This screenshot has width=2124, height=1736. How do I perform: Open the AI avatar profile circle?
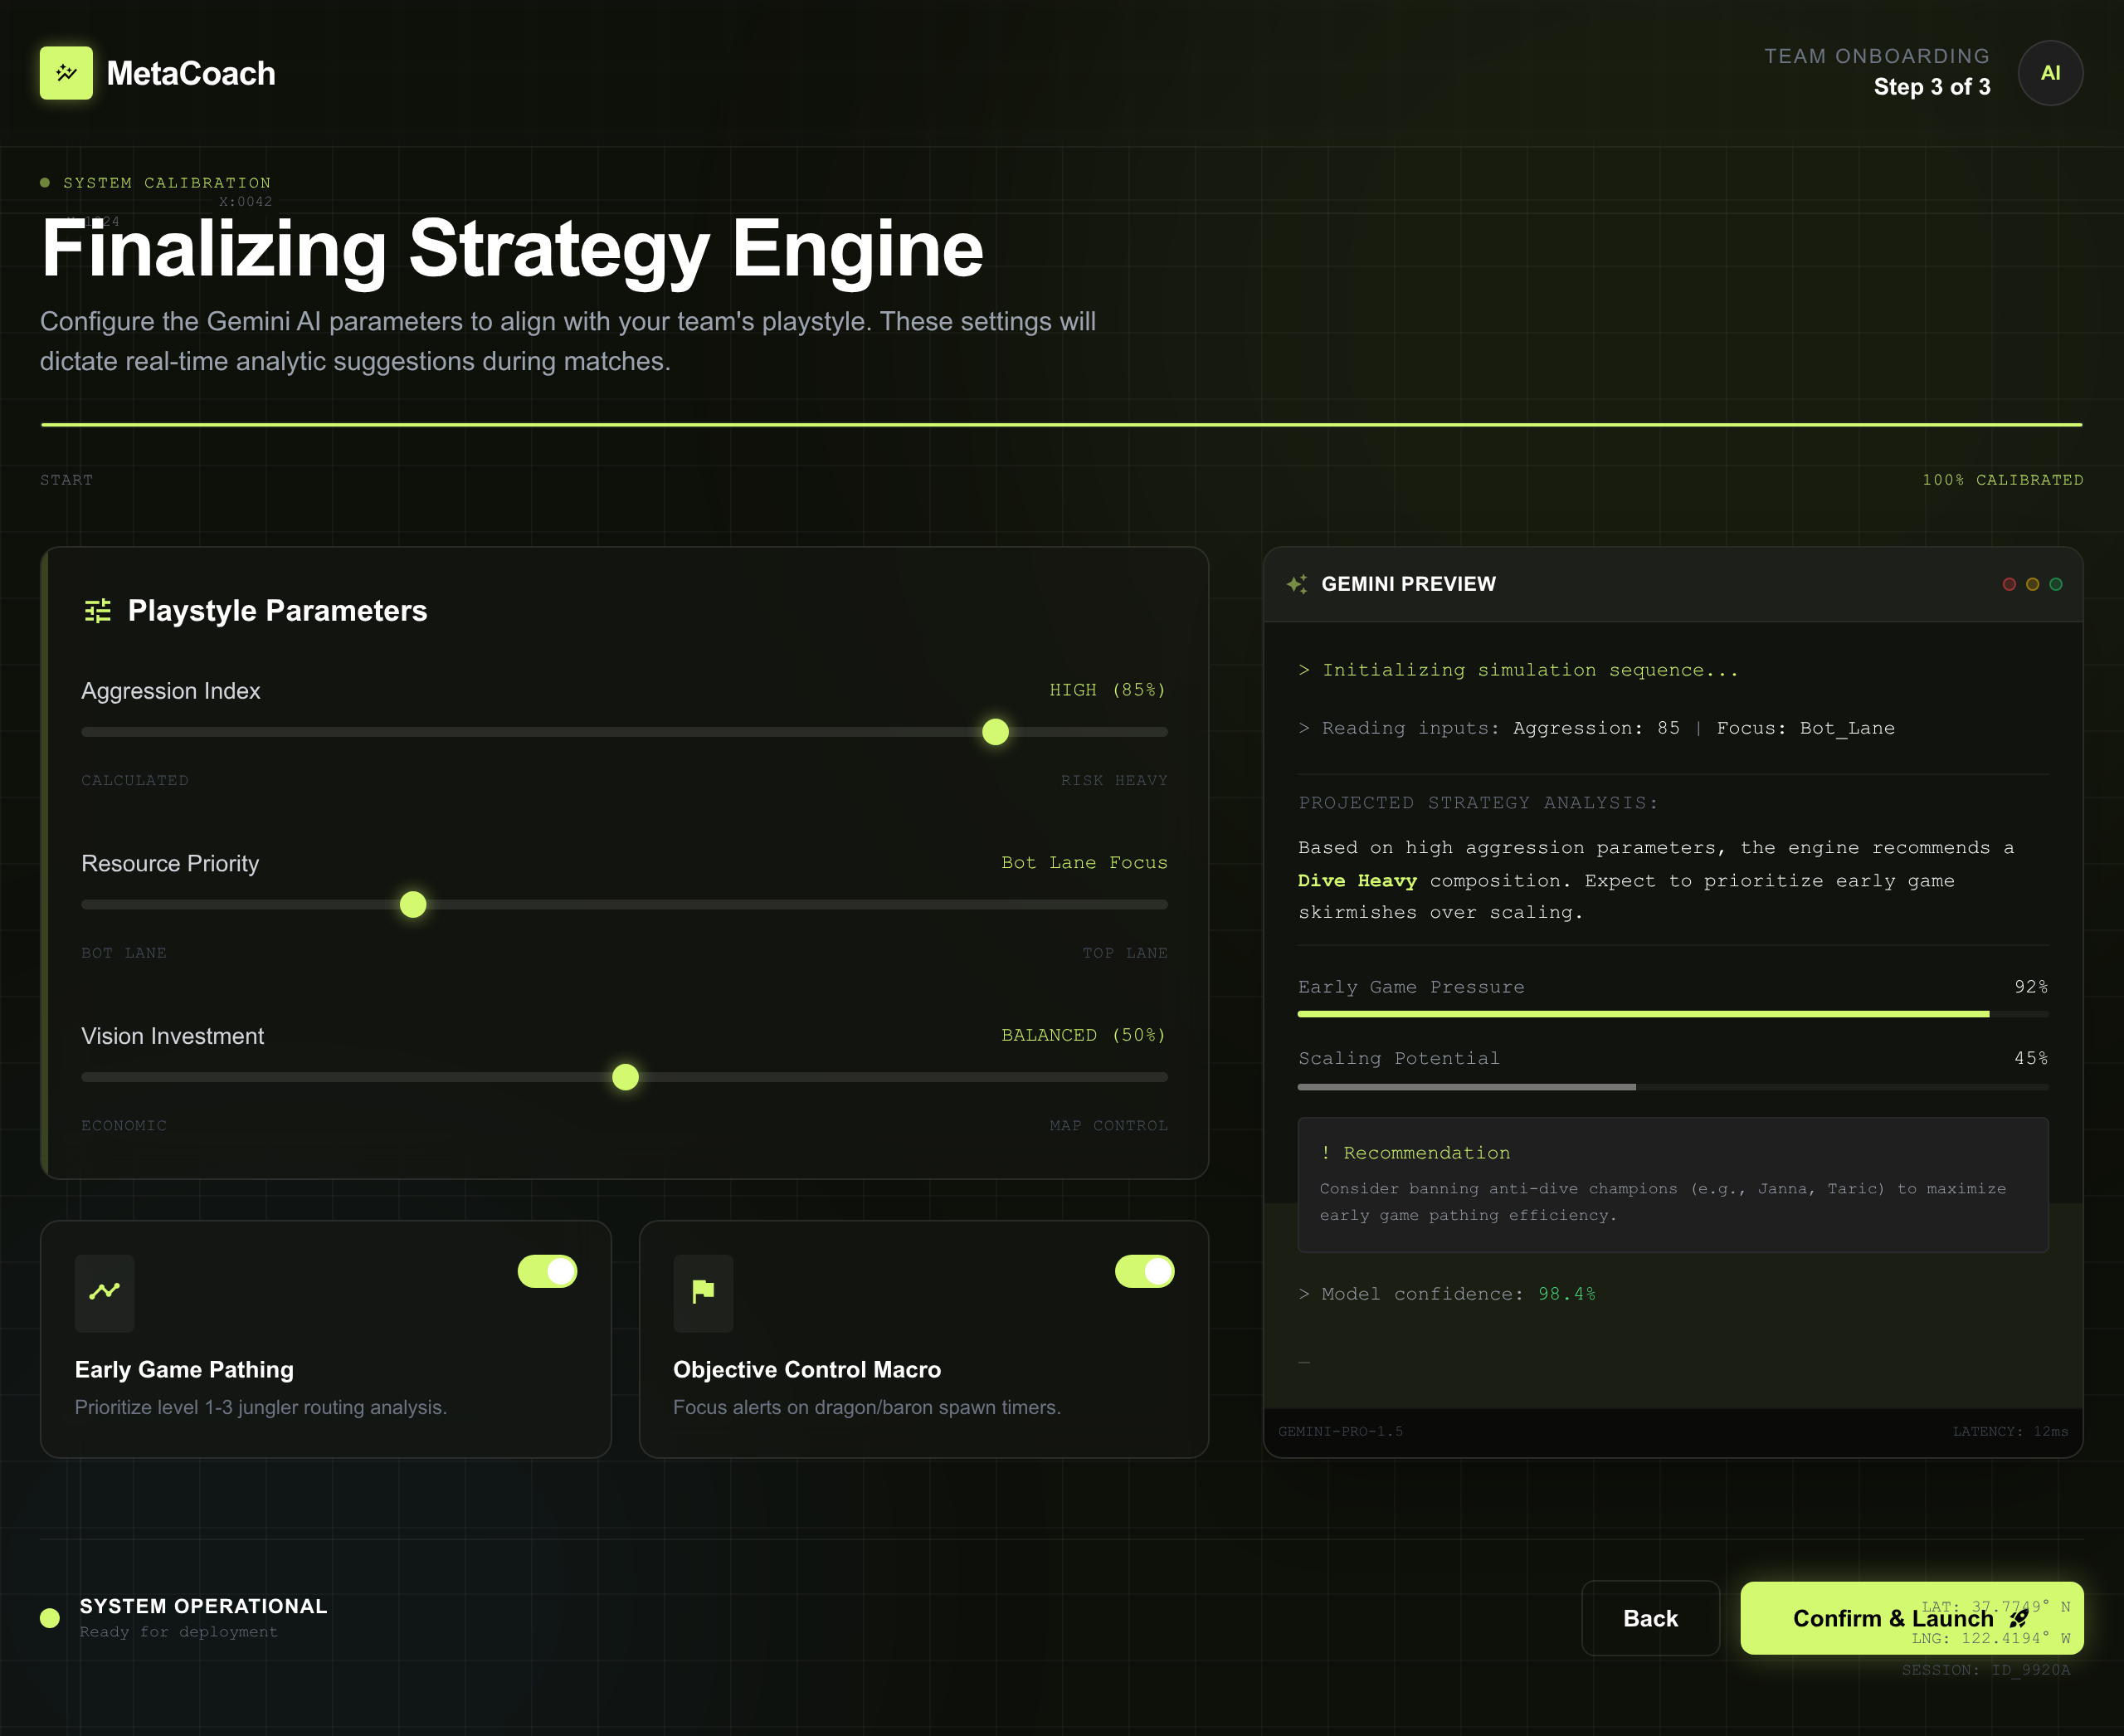(2049, 73)
